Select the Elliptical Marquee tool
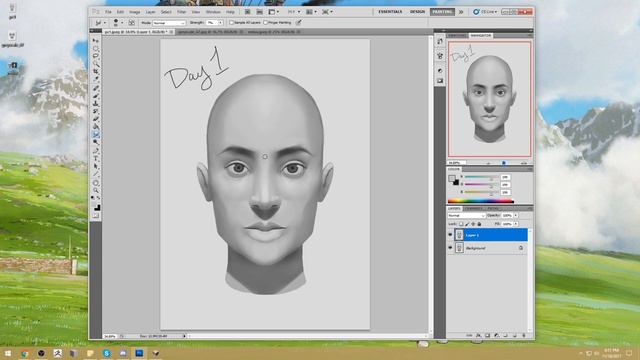The width and height of the screenshot is (640, 360). coord(96,48)
